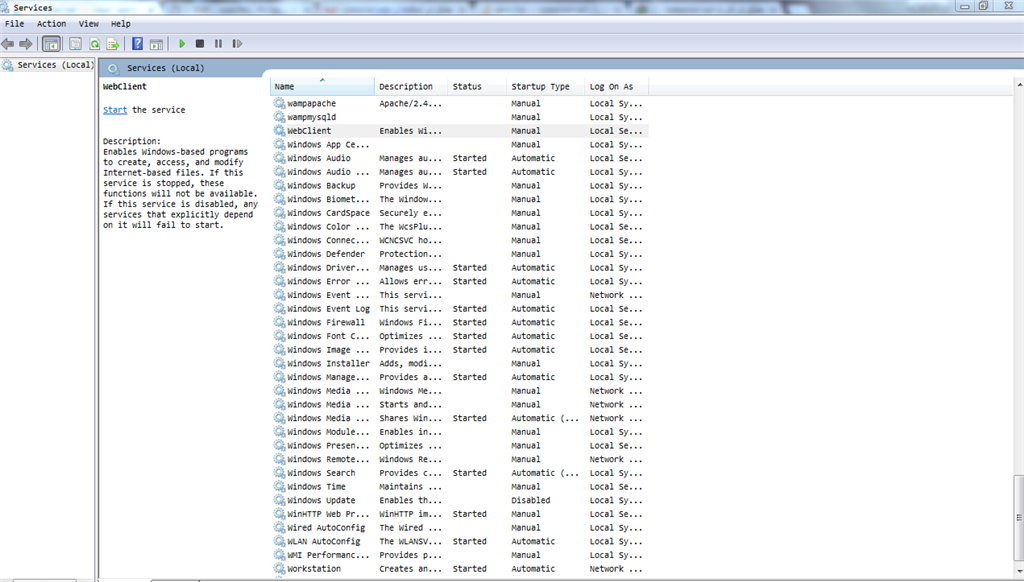Image resolution: width=1024 pixels, height=582 pixels.
Task: Open the Help toolbar icon
Action: [137, 44]
